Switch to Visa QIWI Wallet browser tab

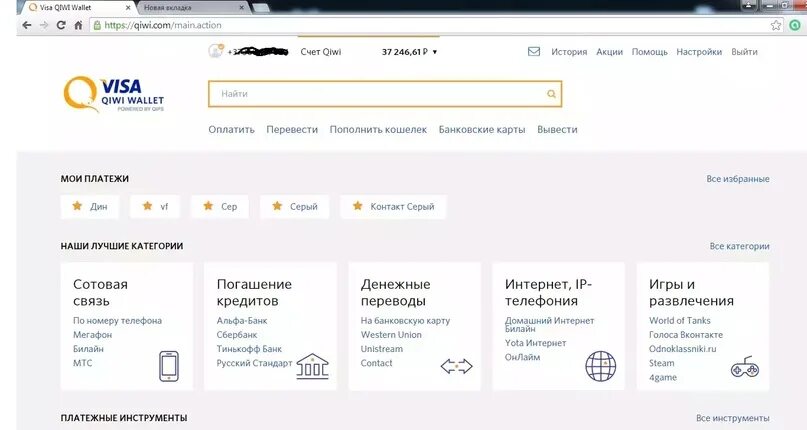pos(77,8)
